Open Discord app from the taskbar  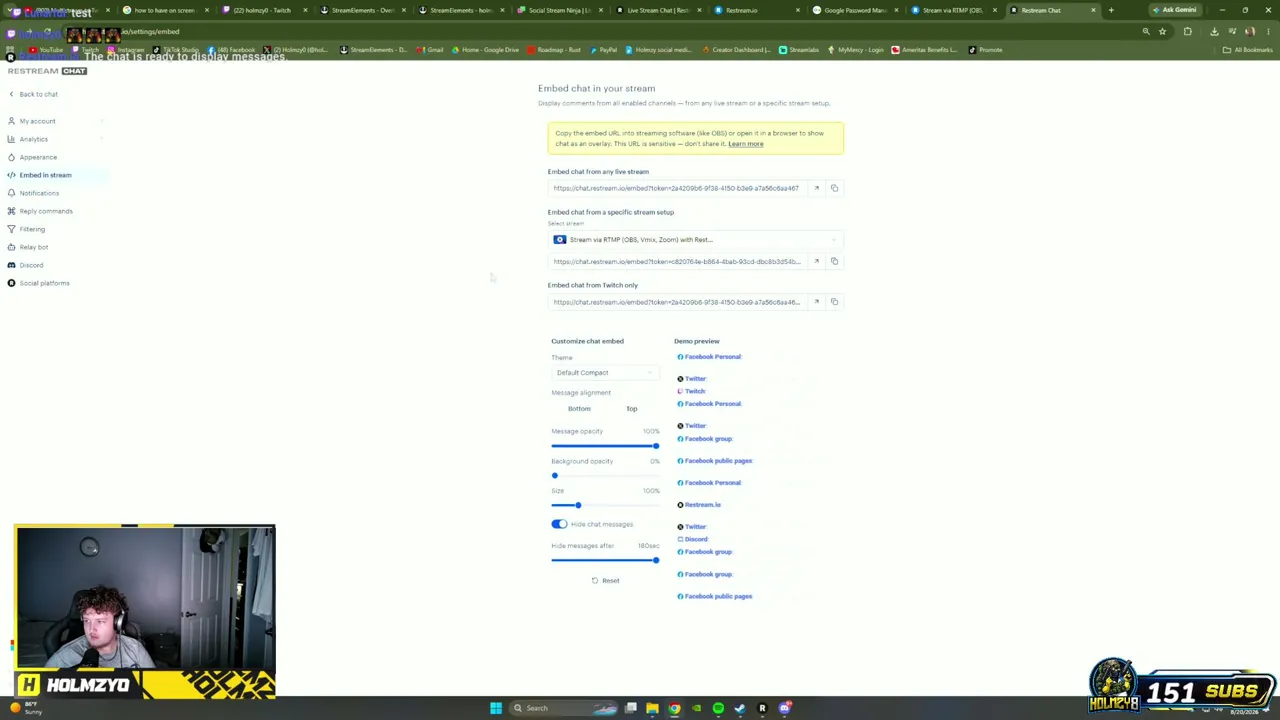785,708
